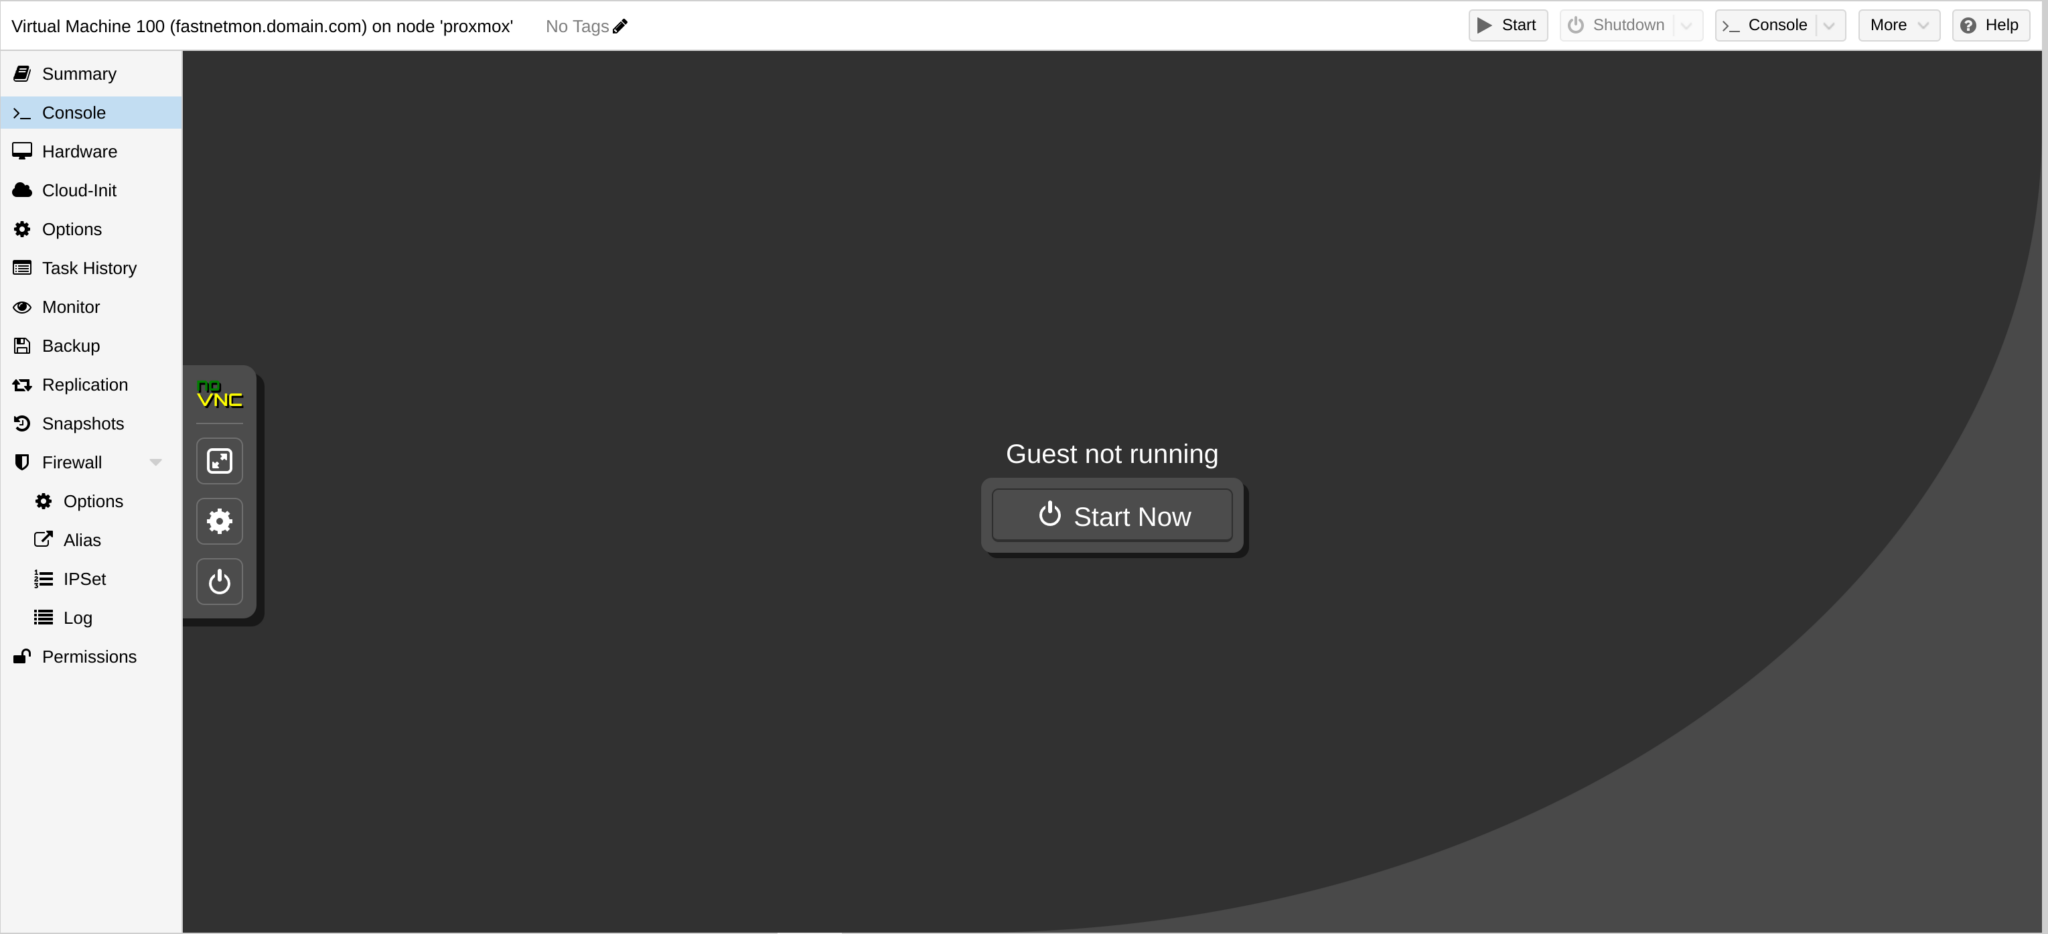The width and height of the screenshot is (2048, 934).
Task: Click the Help button
Action: 1989,25
